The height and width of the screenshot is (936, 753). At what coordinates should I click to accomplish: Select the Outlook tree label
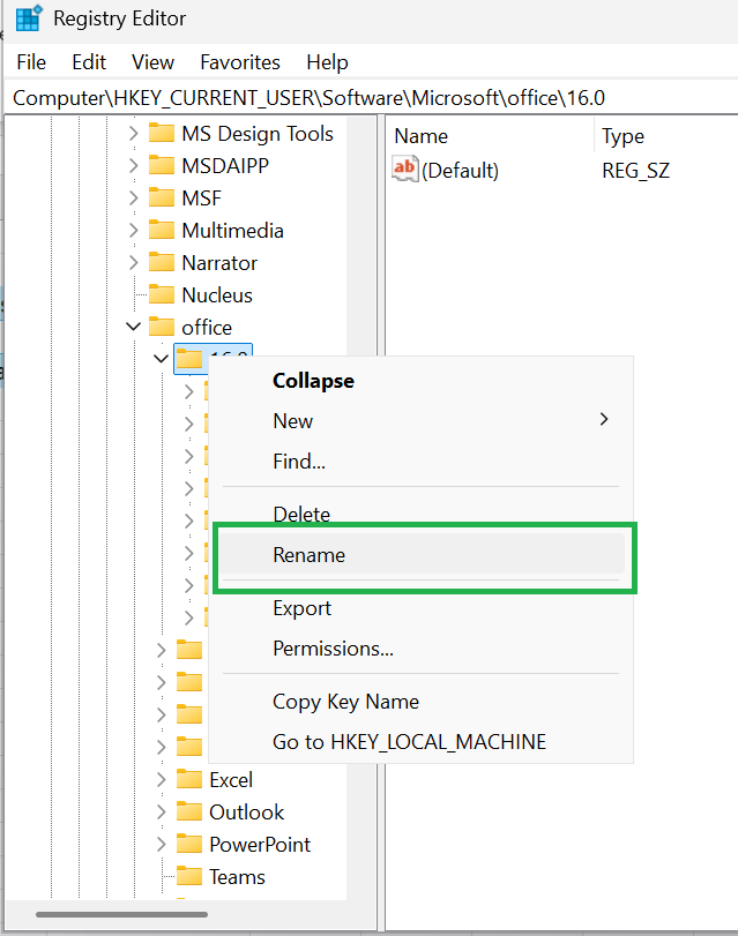pos(246,812)
